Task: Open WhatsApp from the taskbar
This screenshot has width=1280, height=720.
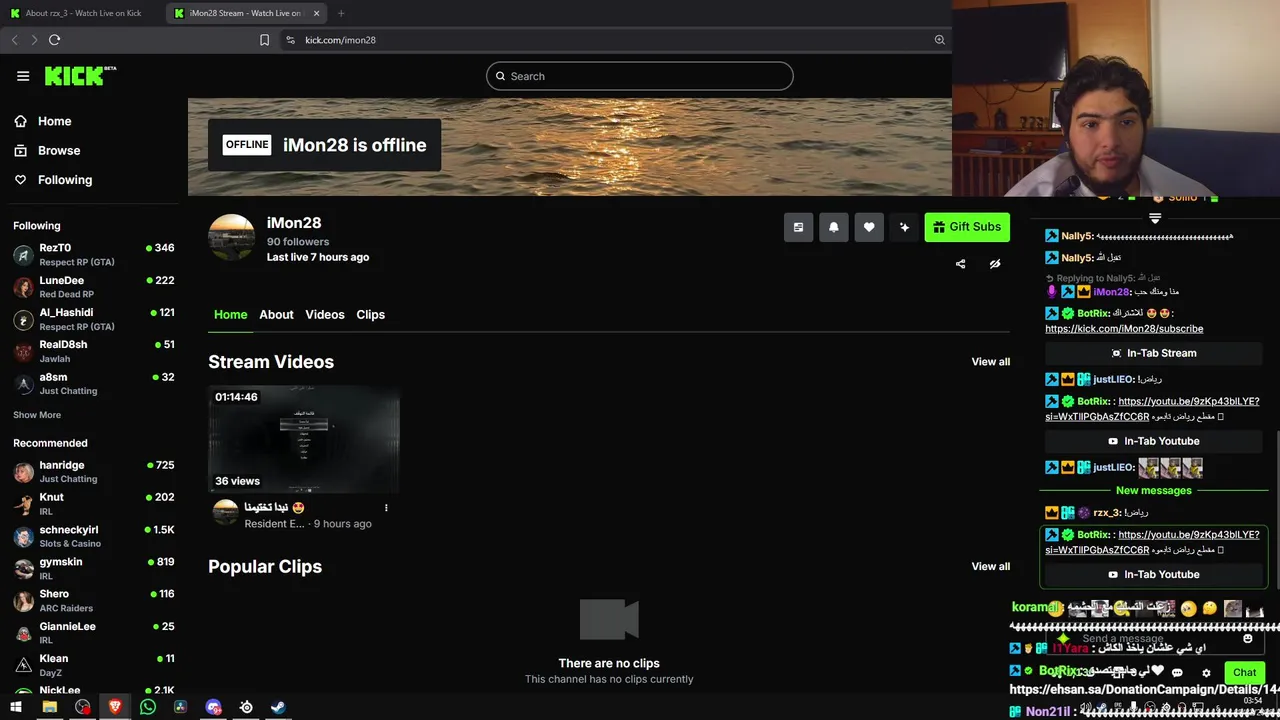Action: pos(148,707)
